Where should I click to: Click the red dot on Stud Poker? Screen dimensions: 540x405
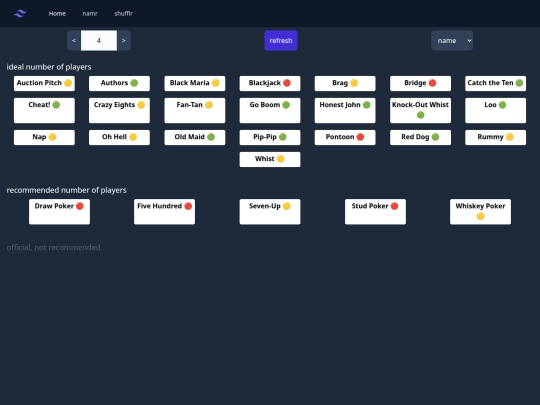point(394,206)
